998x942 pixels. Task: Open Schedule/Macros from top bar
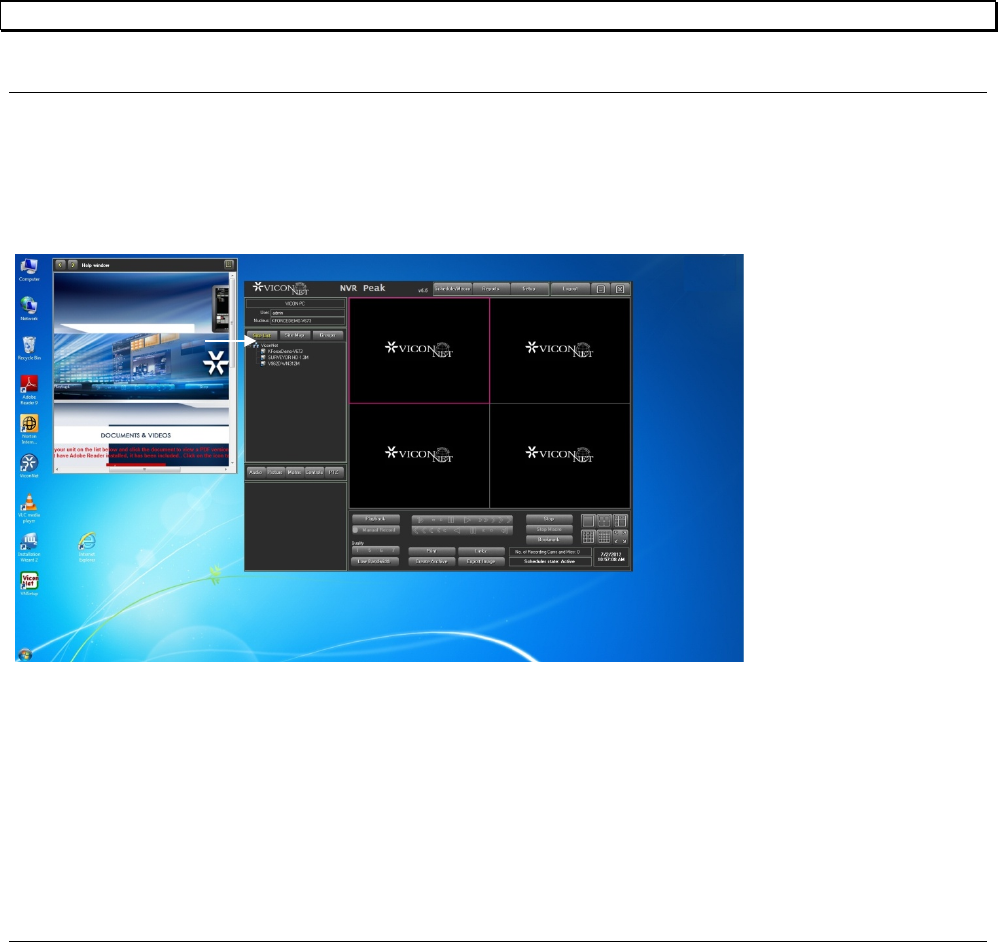click(453, 289)
